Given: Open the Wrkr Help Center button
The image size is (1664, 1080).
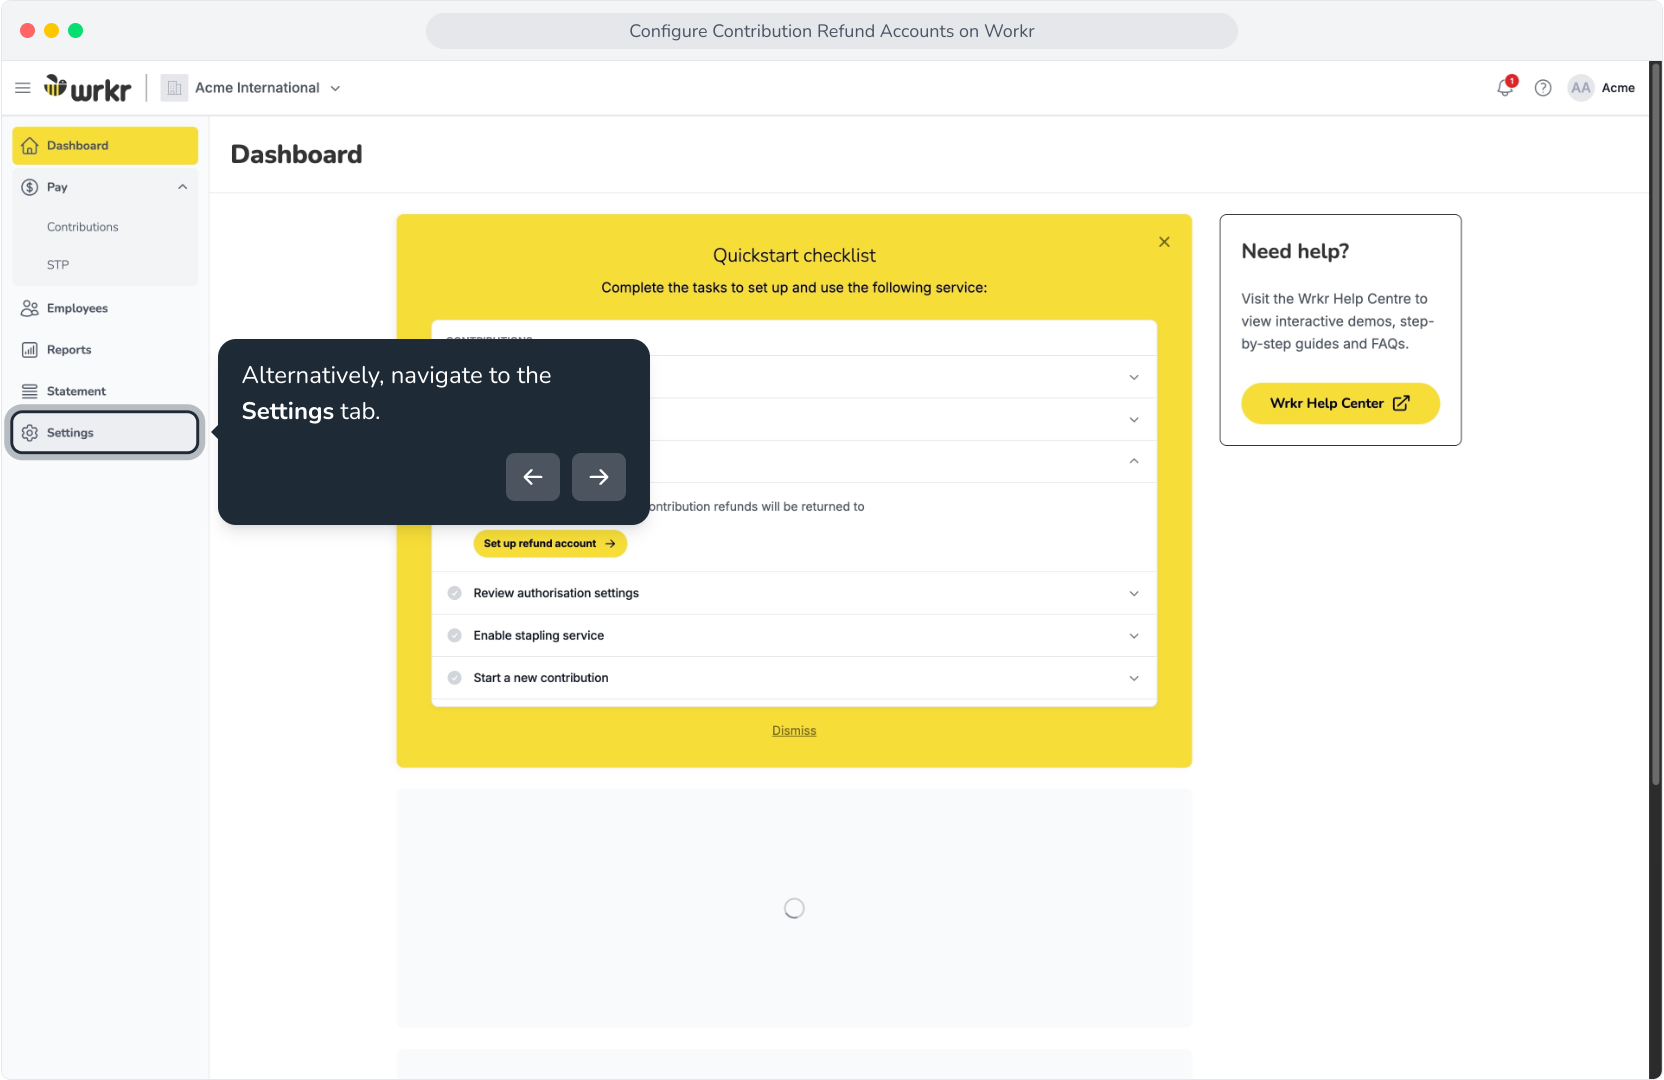Looking at the screenshot, I should pyautogui.click(x=1340, y=403).
